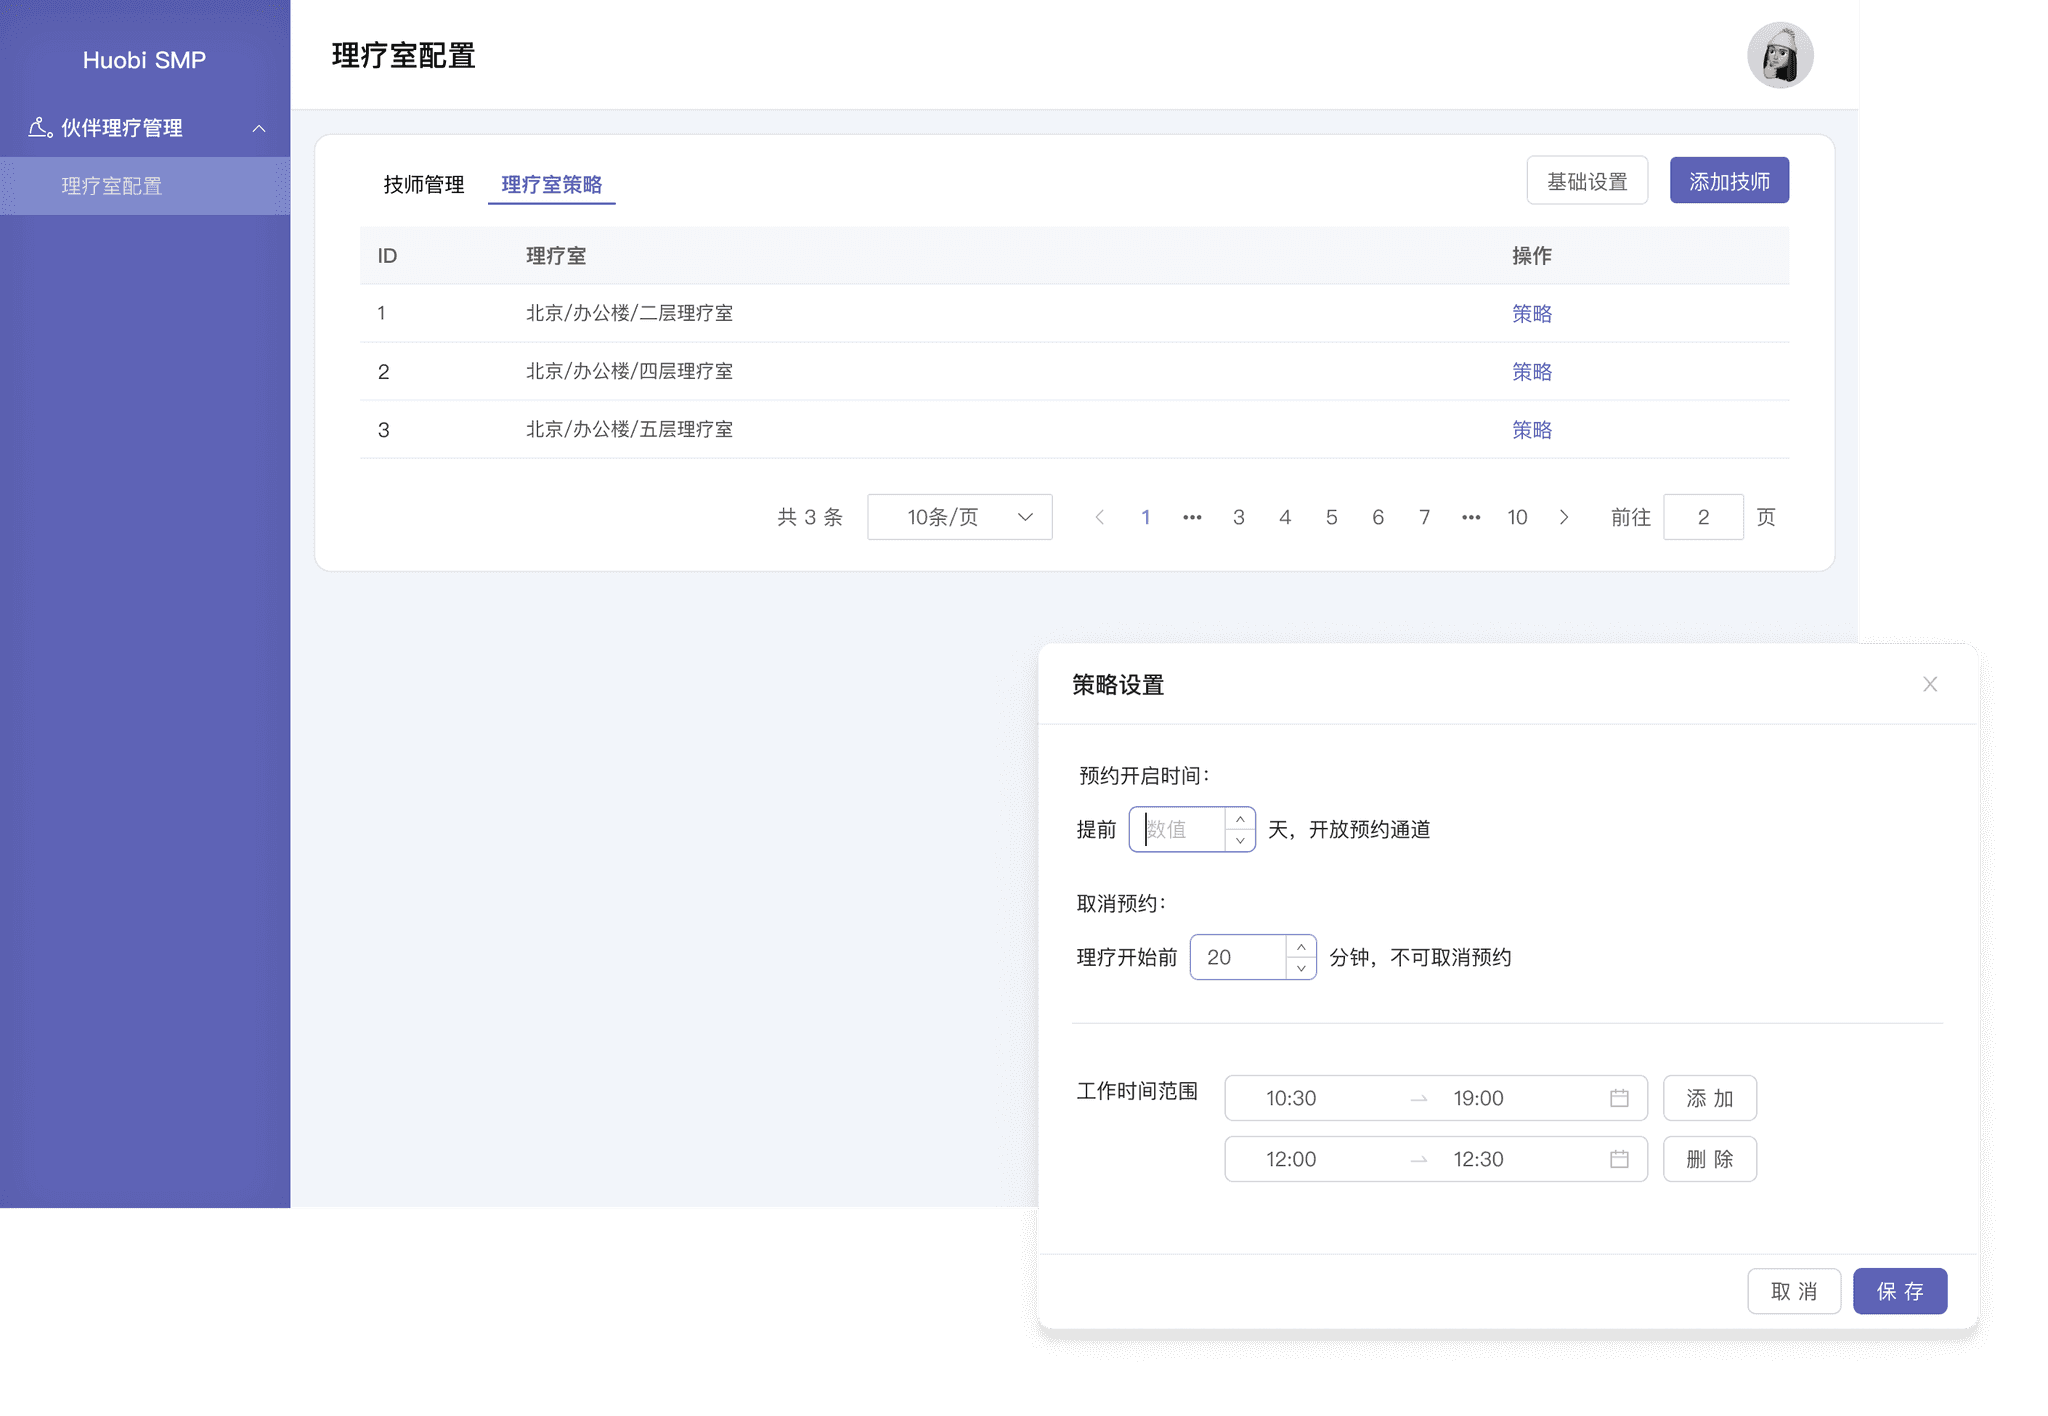Open the calendar icon on the 10:30–19:00 range
Screen dimensions: 2048x1416
tap(1619, 1098)
